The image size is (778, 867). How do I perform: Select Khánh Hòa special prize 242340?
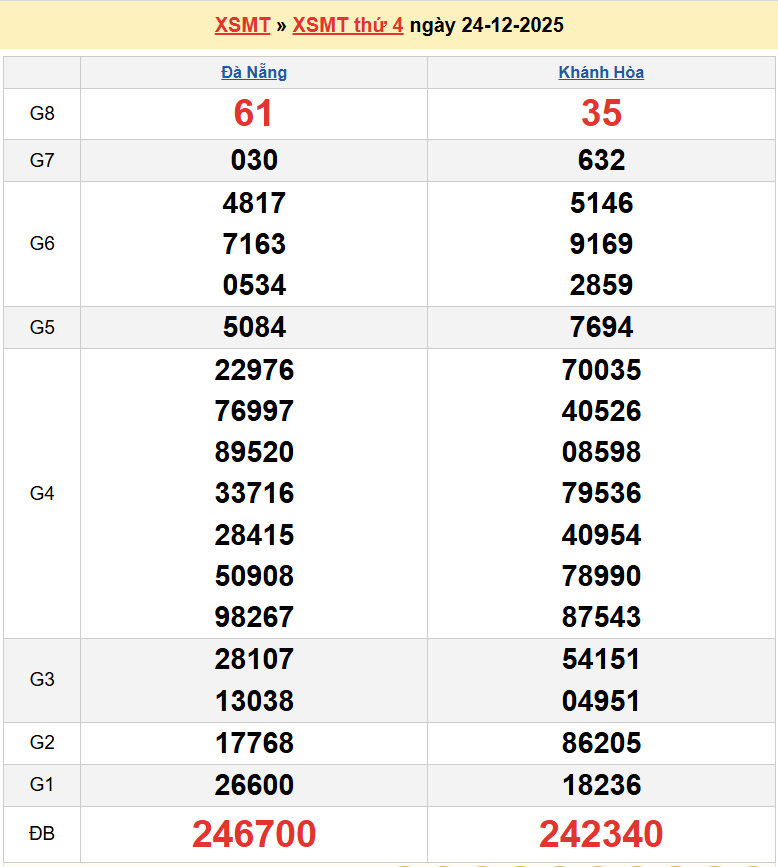pos(601,833)
